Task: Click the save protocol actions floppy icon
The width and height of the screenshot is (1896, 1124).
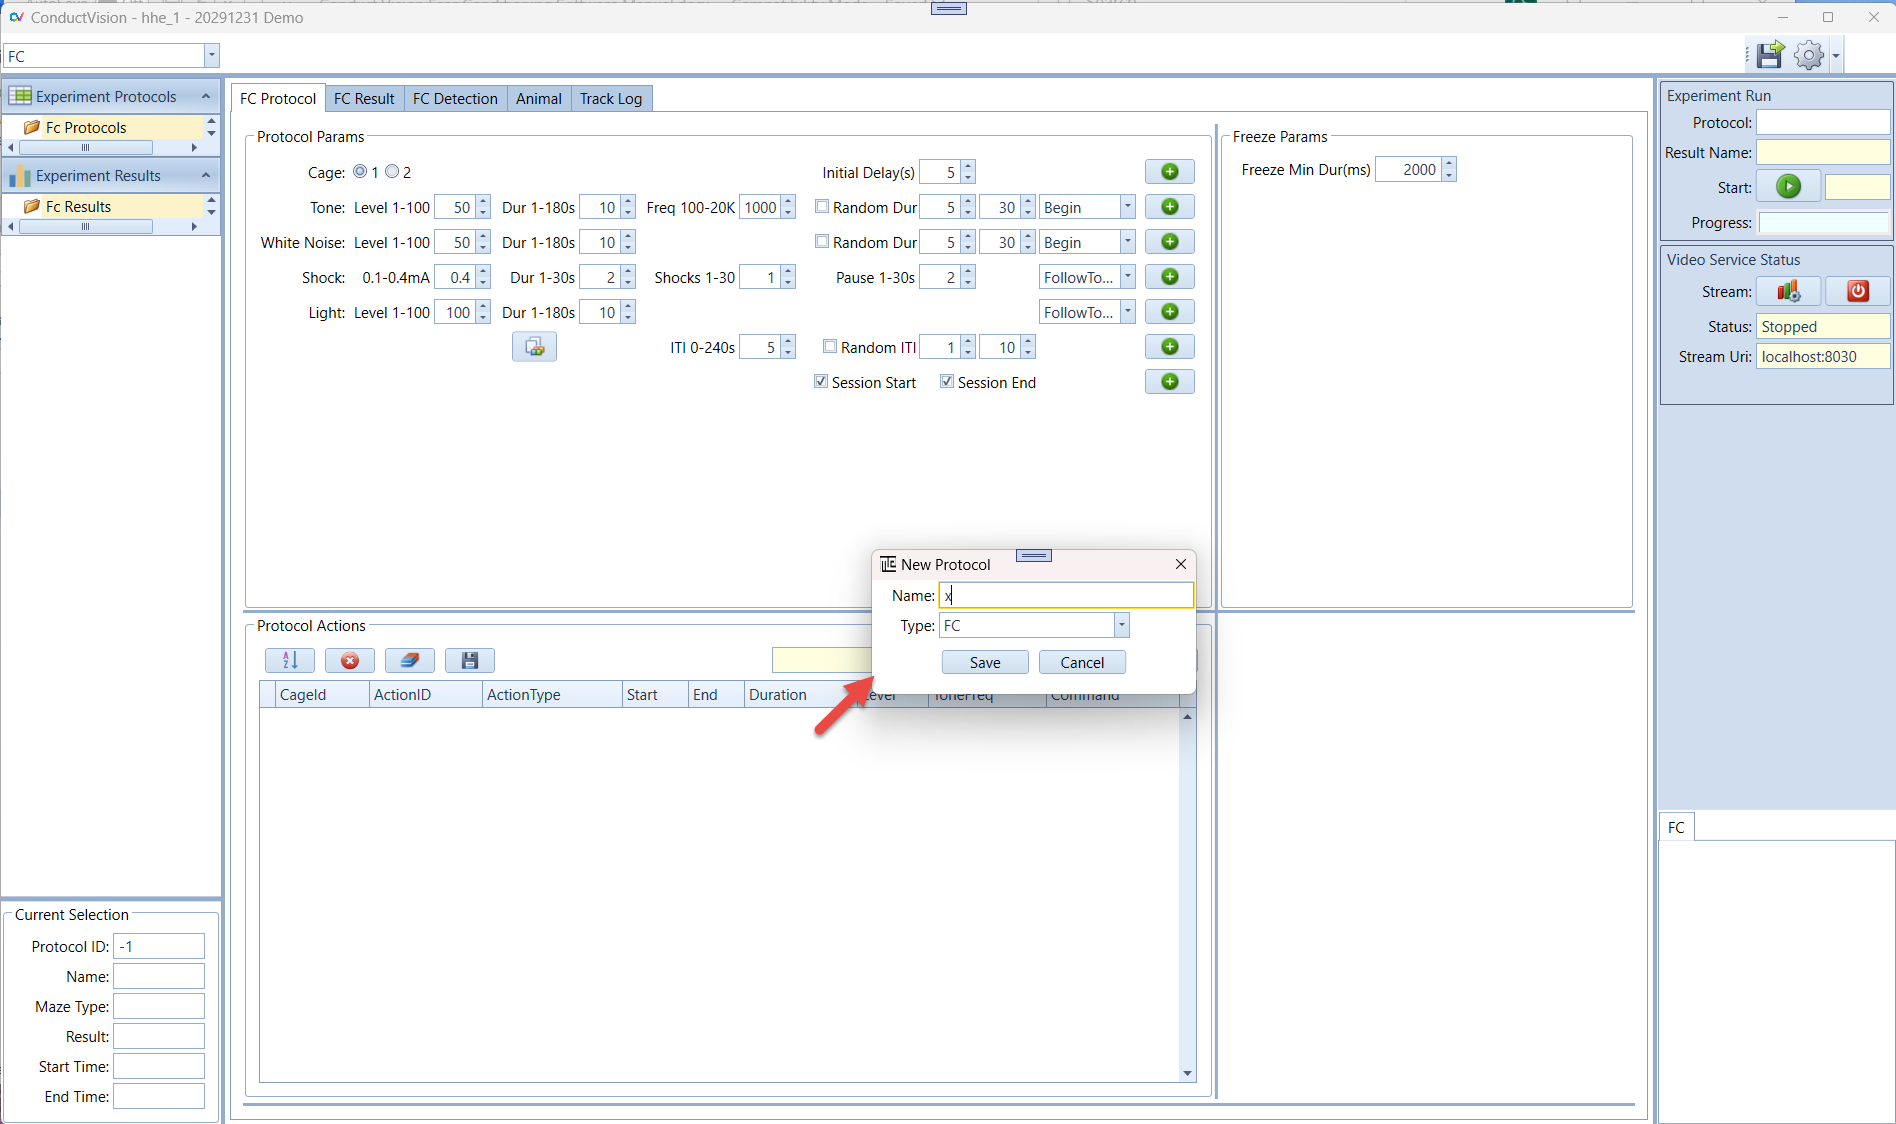Action: click(x=469, y=660)
